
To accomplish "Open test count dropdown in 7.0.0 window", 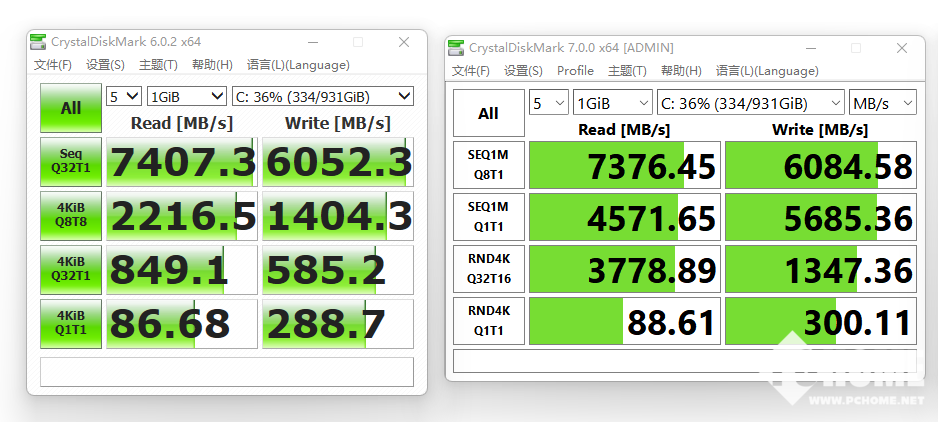I will tap(549, 103).
